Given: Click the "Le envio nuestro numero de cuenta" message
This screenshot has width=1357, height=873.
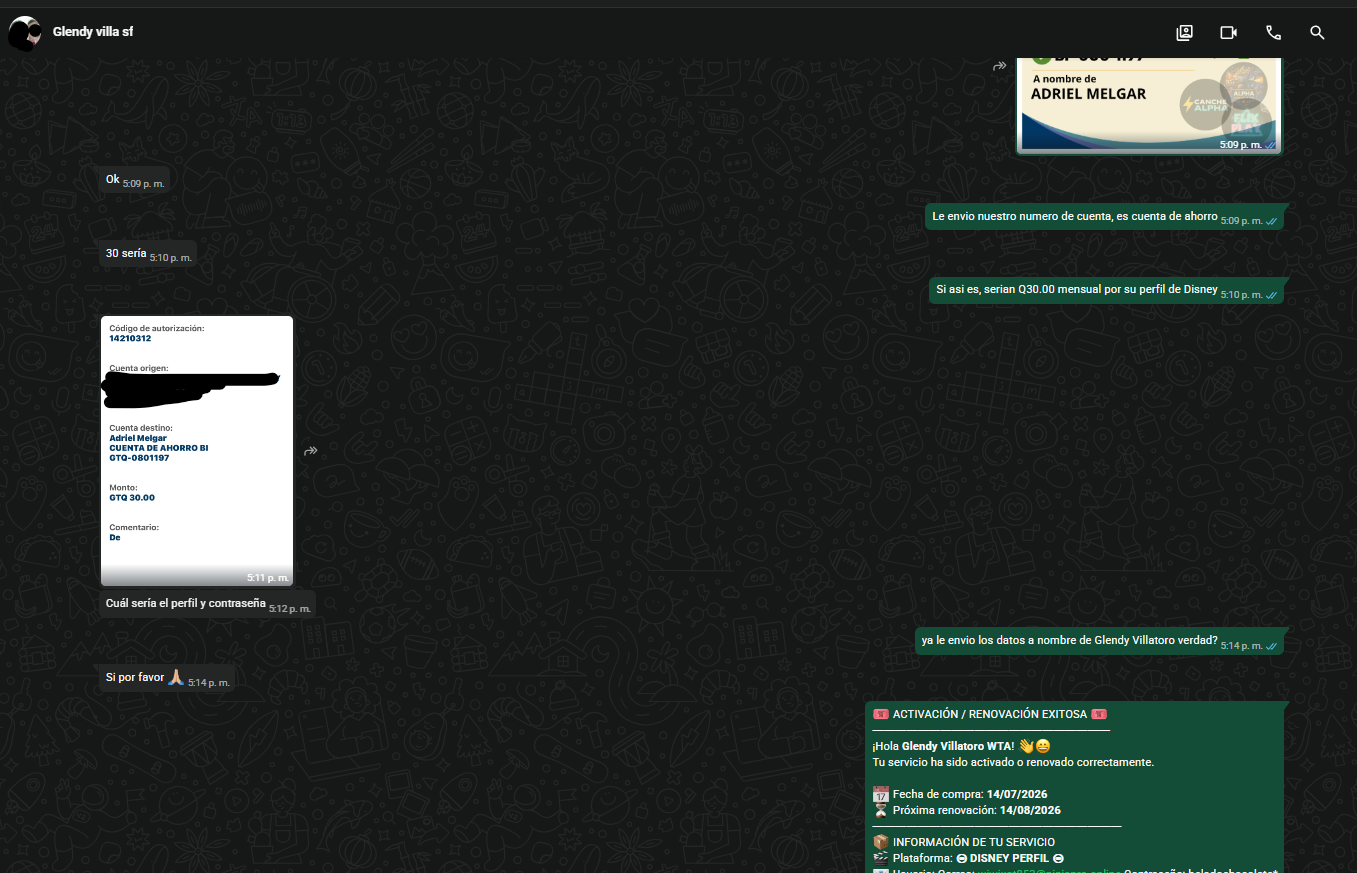Looking at the screenshot, I should click(1104, 217).
